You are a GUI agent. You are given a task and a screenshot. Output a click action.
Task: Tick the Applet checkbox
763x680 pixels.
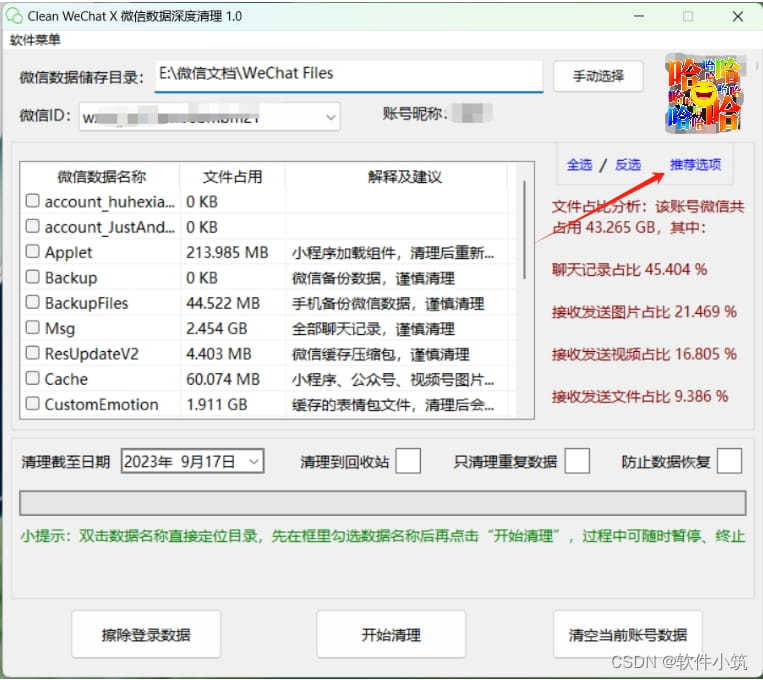[33, 251]
